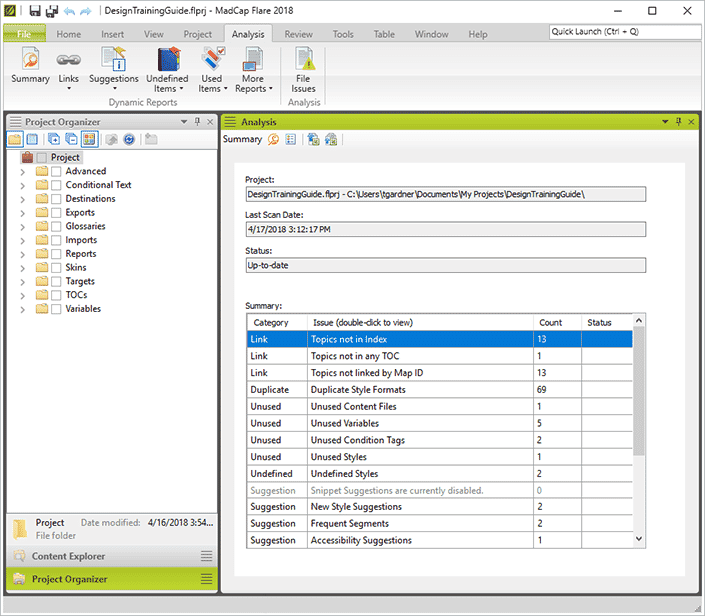Switch to the Home ribbon tab
Image resolution: width=705 pixels, height=616 pixels.
[69, 34]
